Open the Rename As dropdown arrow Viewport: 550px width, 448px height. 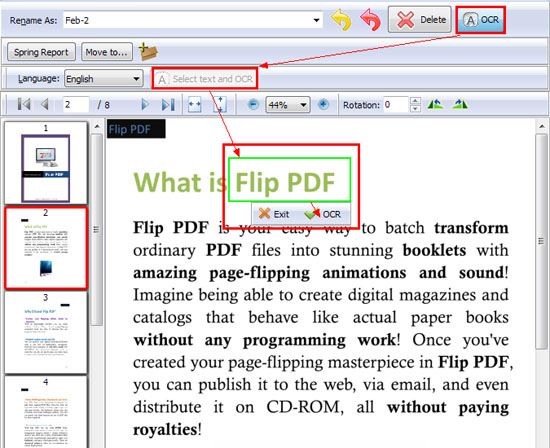pyautogui.click(x=316, y=20)
